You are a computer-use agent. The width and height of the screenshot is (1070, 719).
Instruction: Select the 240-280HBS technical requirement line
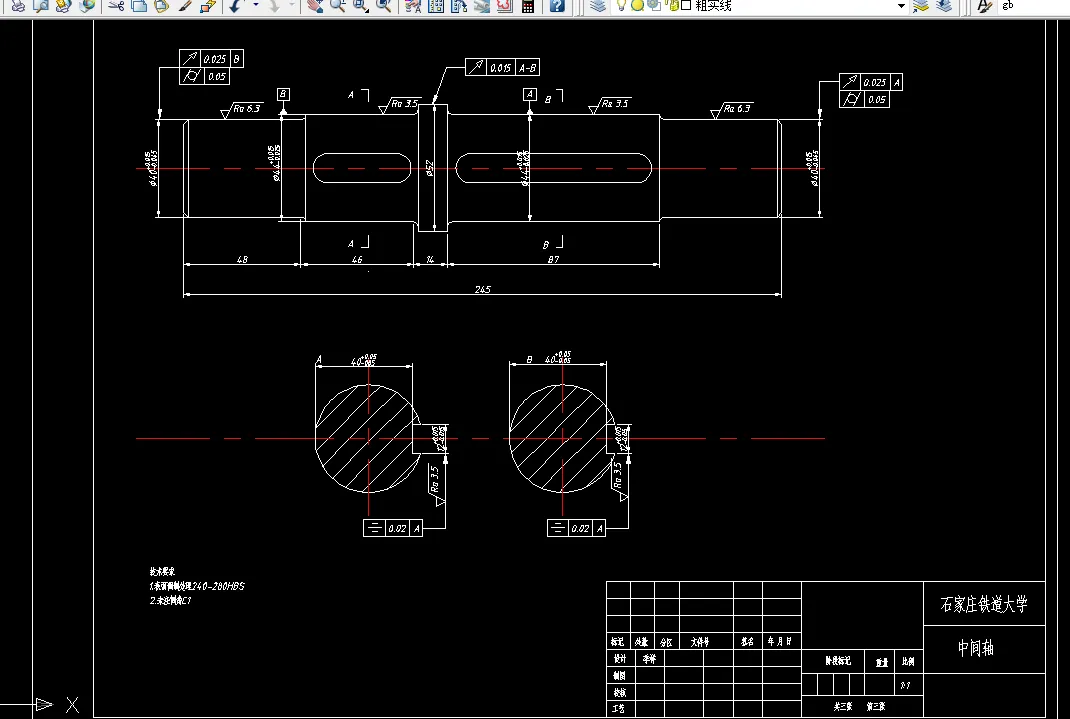(x=197, y=586)
